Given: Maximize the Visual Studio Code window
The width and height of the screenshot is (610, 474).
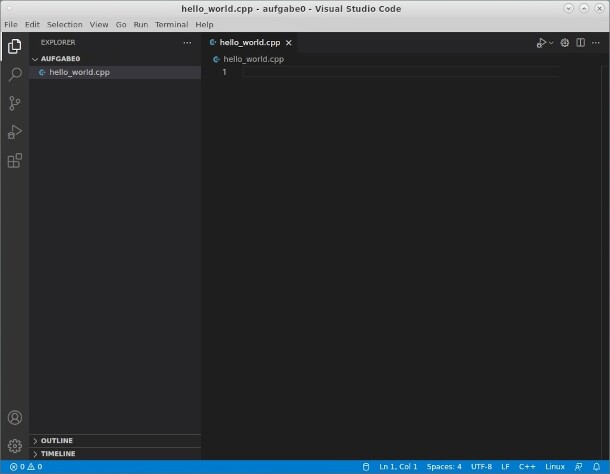Looking at the screenshot, I should [584, 8].
